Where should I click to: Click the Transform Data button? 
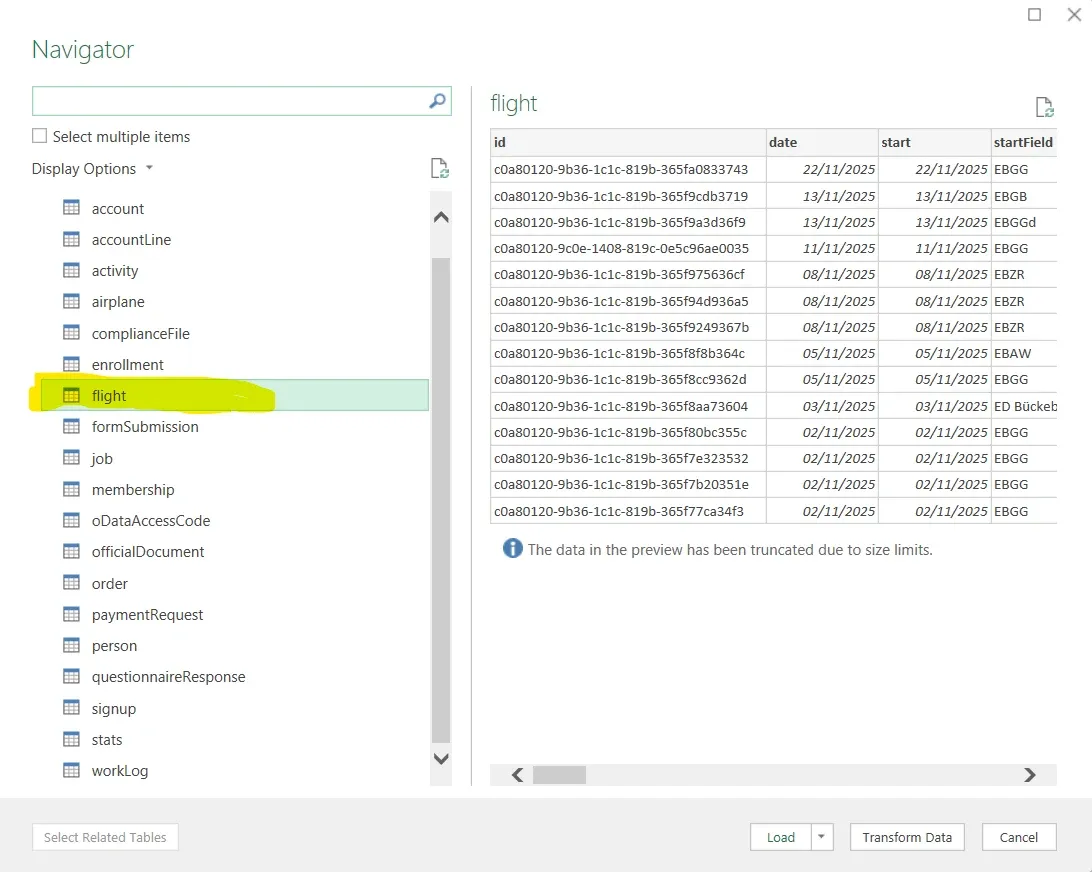pos(907,836)
